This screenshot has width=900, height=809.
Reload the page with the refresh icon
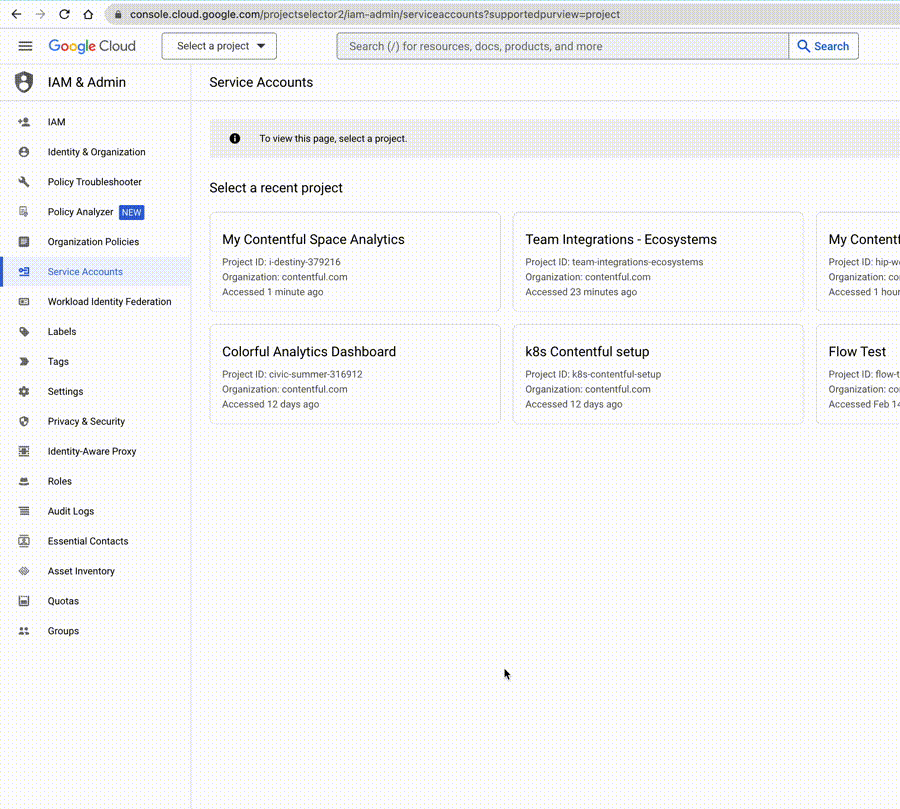[64, 14]
